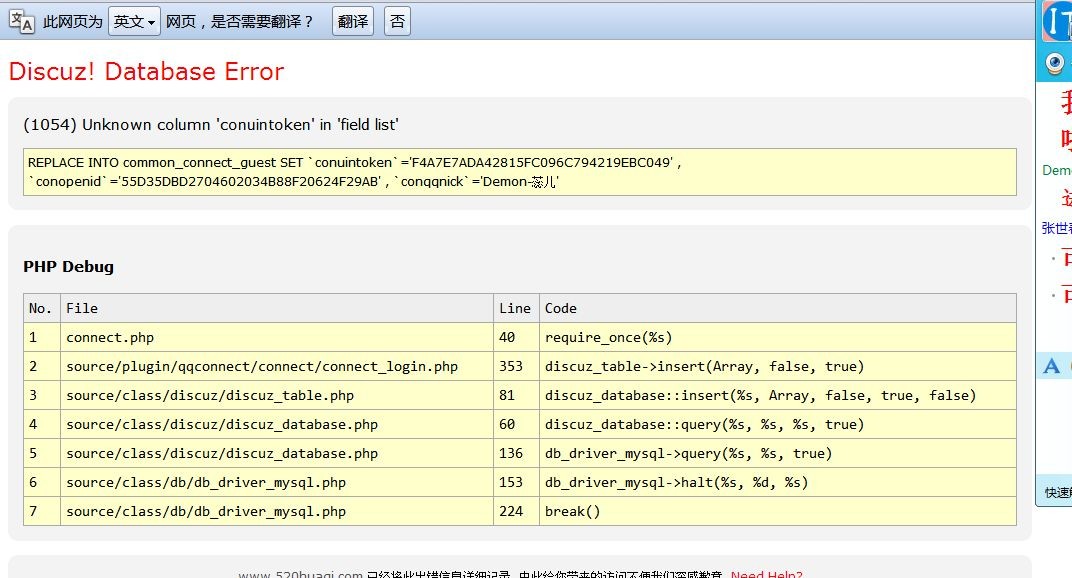This screenshot has width=1072, height=578.
Task: Open the 英文 language dropdown
Action: (x=134, y=21)
